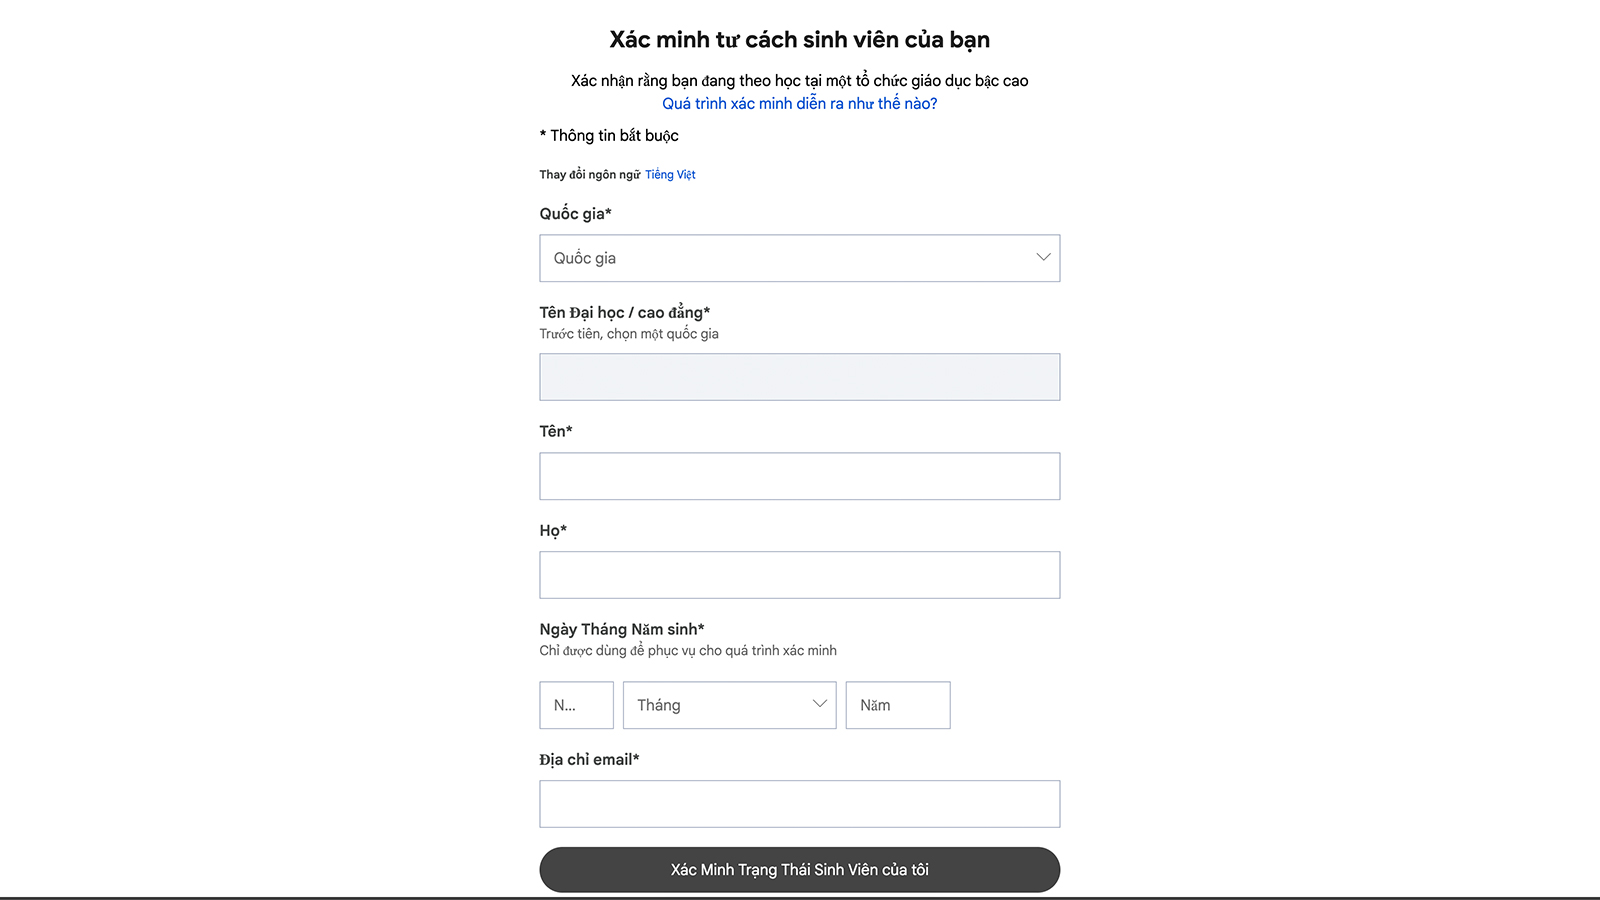This screenshot has height=900, width=1600.
Task: Select the Họ last name input box
Action: [x=799, y=575]
